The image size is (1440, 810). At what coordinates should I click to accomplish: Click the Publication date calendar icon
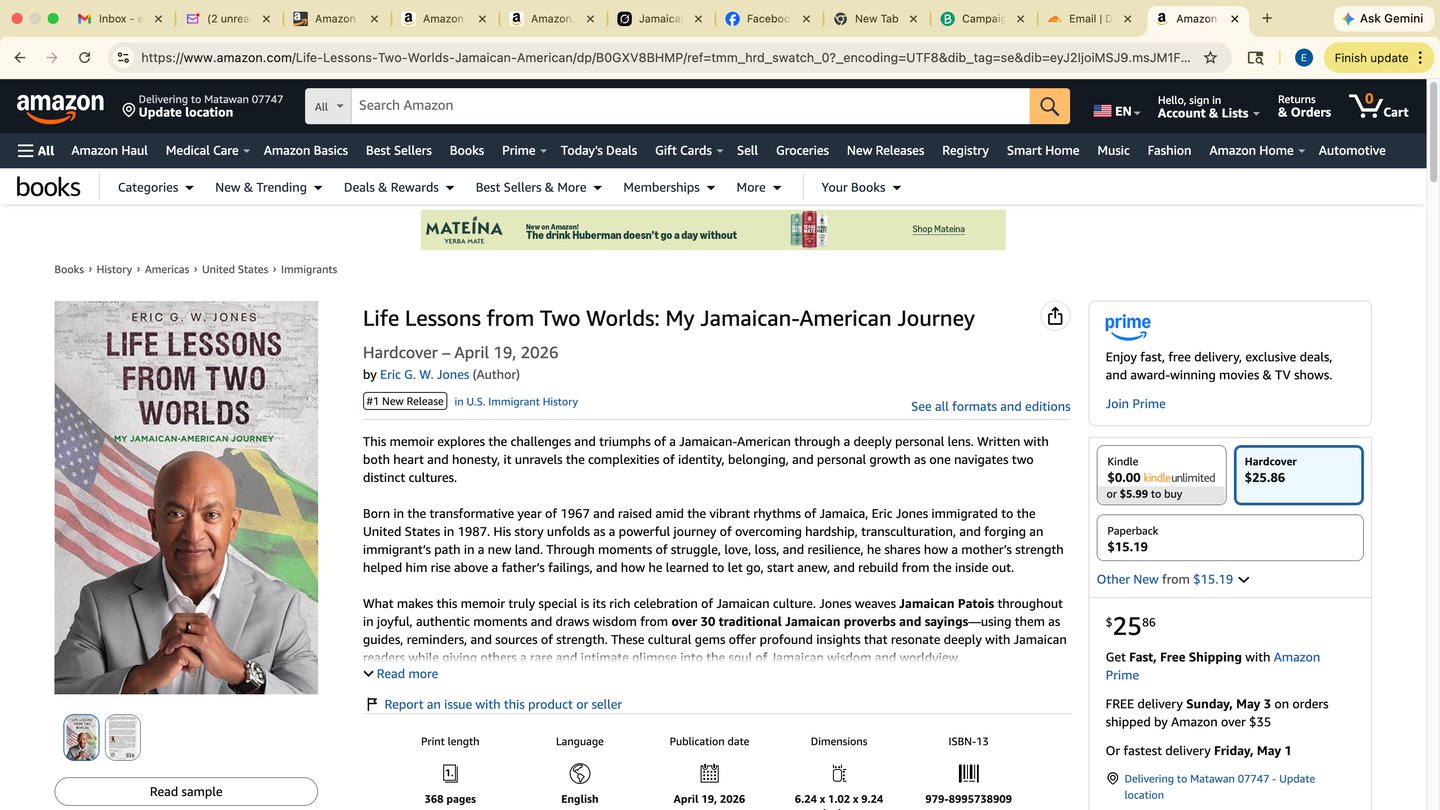[709, 773]
